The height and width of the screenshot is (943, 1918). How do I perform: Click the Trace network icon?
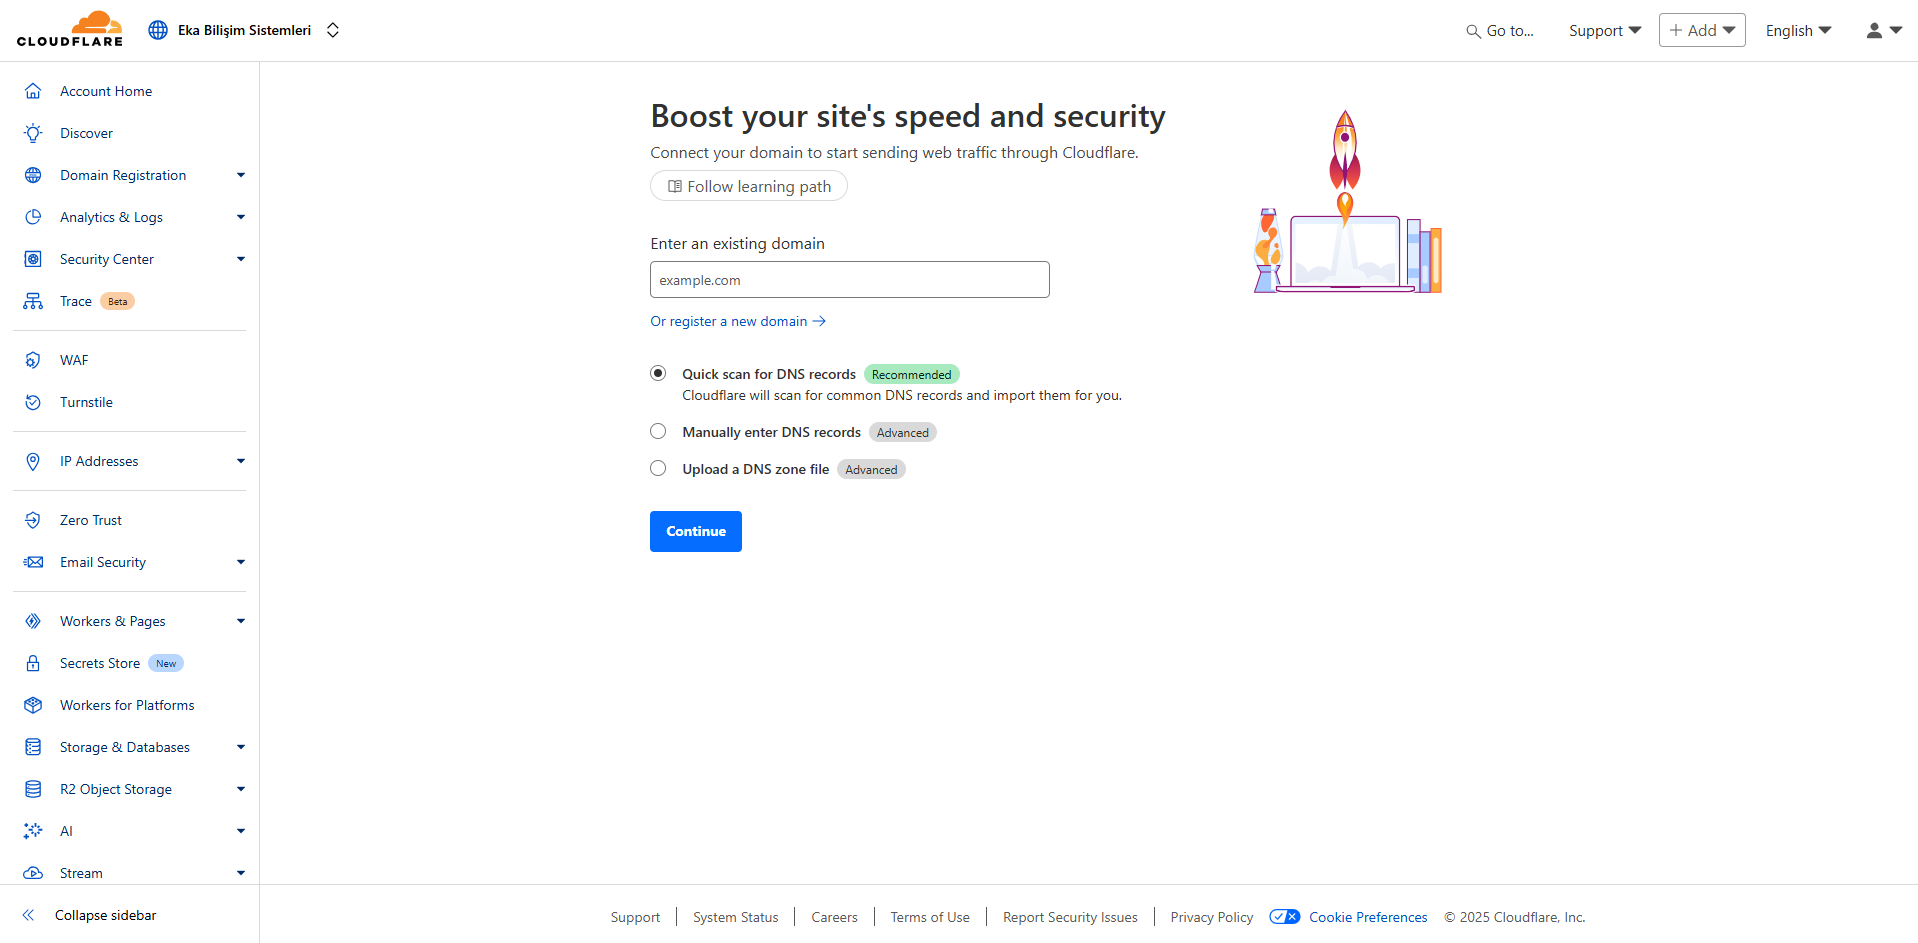(x=33, y=301)
